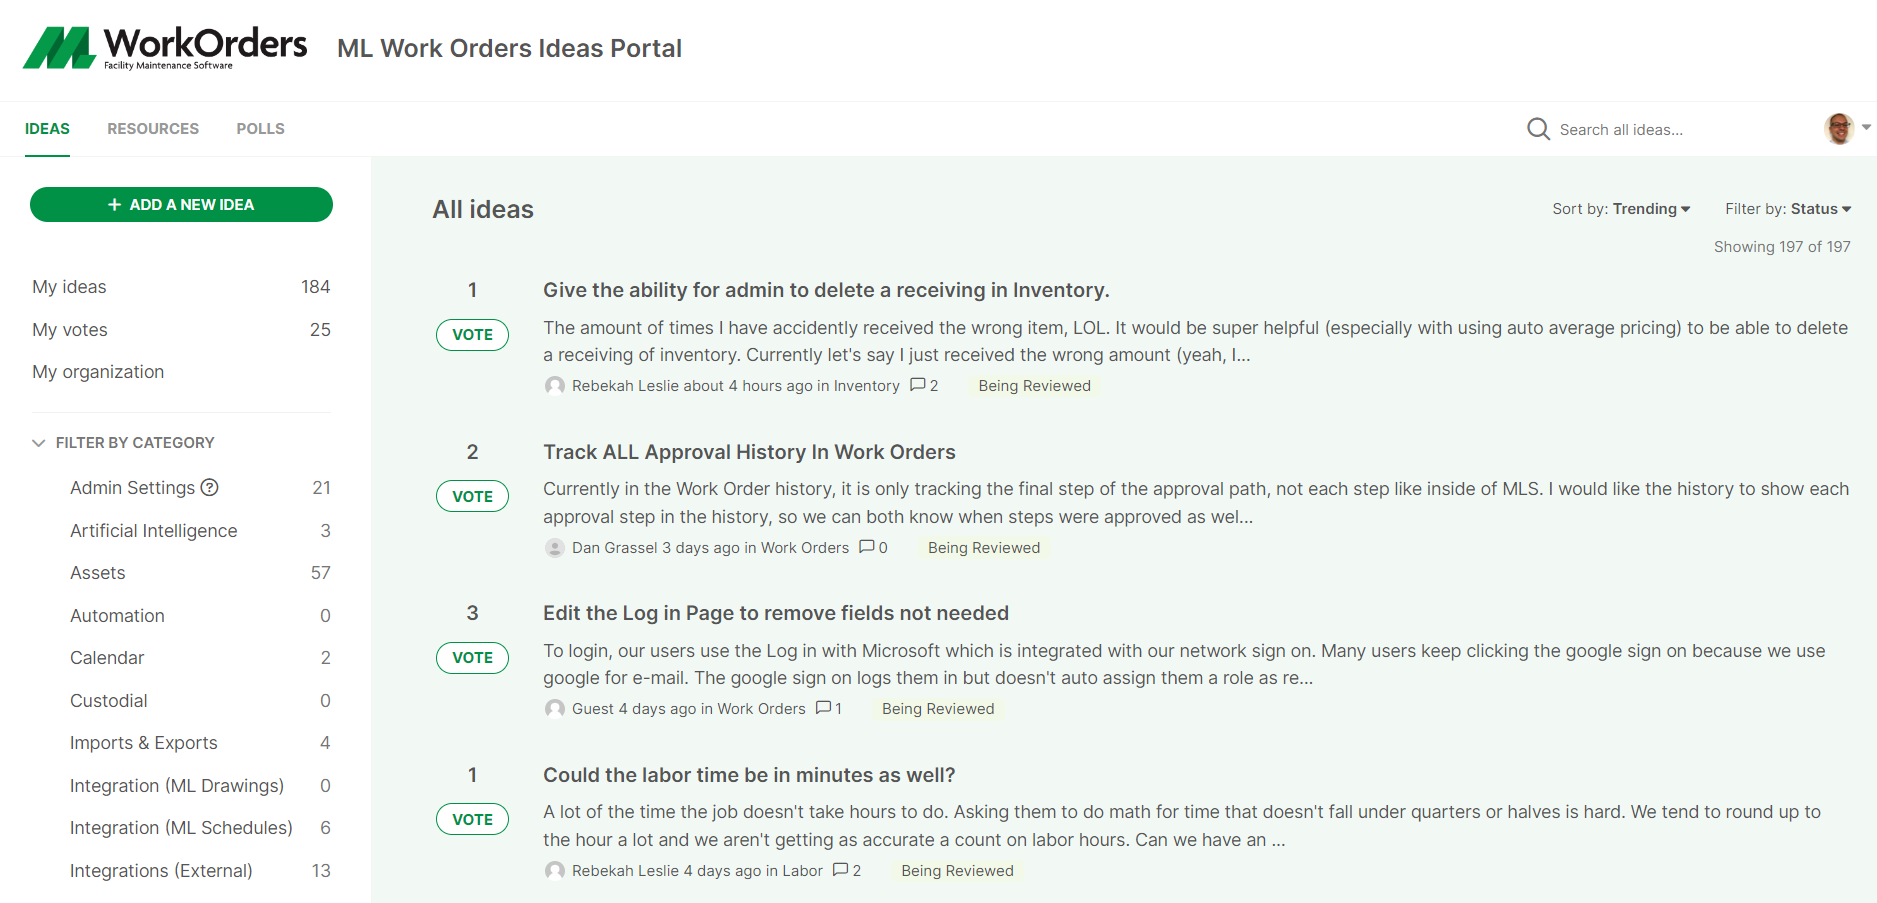1877x903 pixels.
Task: Click Rebekah Leslie avatar on Inventory idea
Action: coord(555,386)
